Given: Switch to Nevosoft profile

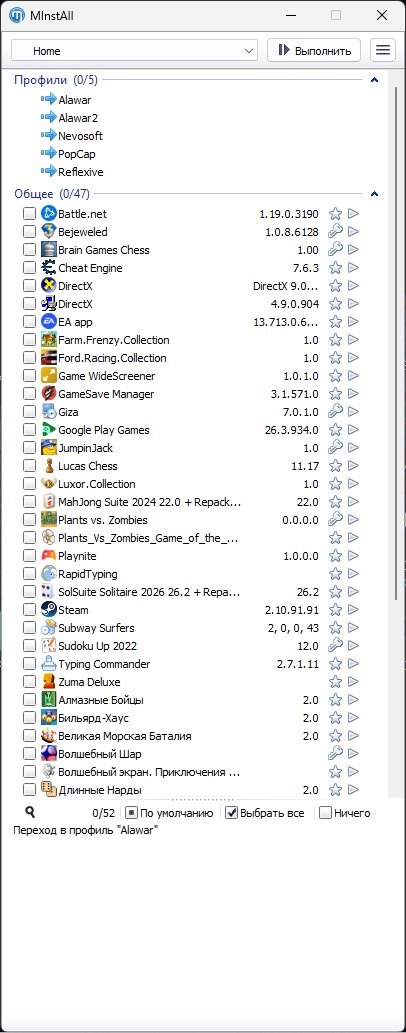Looking at the screenshot, I should (80, 136).
